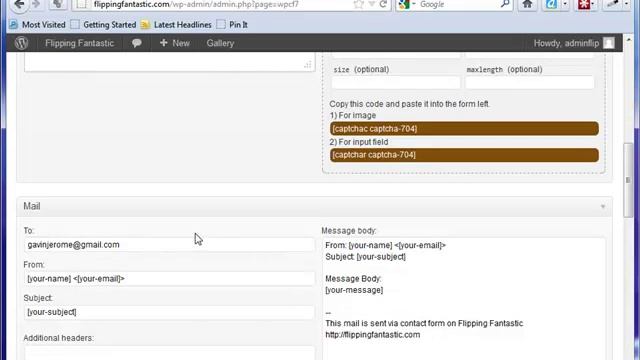Click the captcha size (optional) field
This screenshot has height=360, width=640.
pyautogui.click(x=396, y=82)
